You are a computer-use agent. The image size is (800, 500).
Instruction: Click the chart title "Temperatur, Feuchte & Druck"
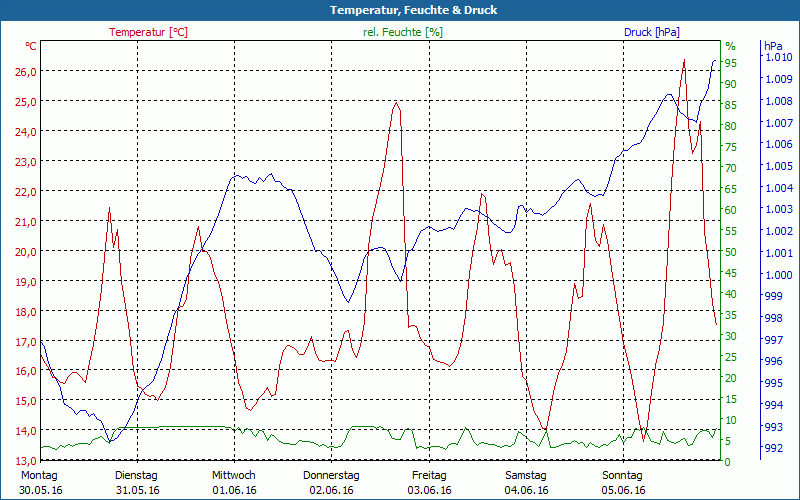pyautogui.click(x=400, y=10)
